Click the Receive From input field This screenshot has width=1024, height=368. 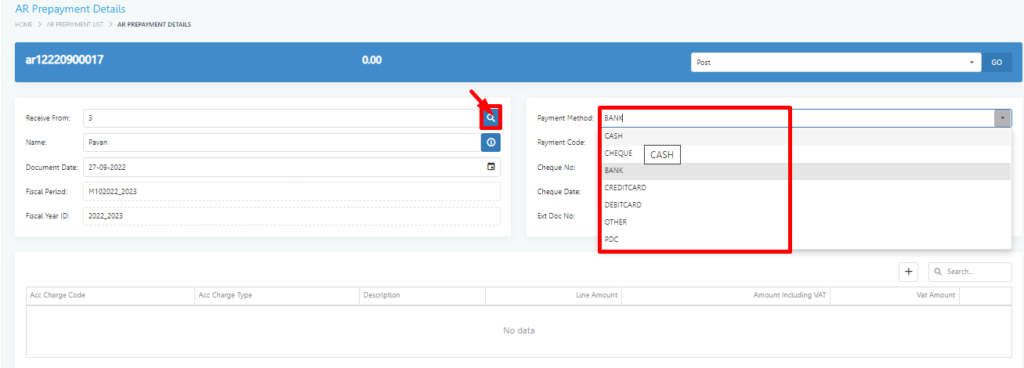[282, 118]
